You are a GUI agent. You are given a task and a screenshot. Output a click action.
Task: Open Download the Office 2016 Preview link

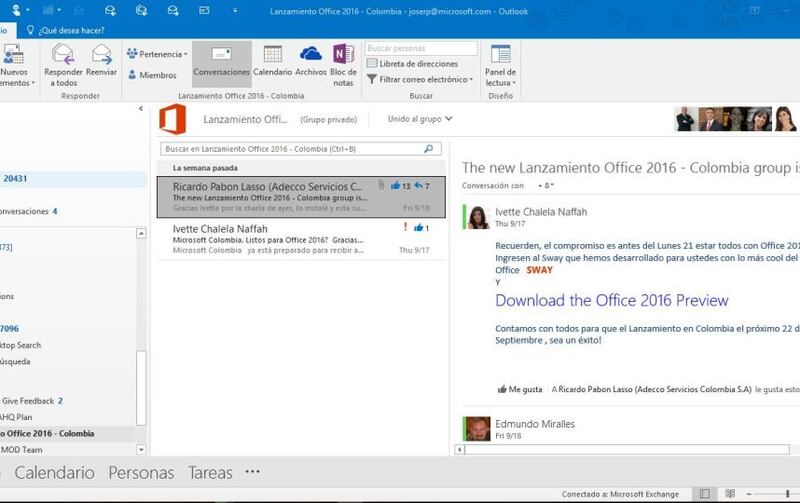(x=612, y=300)
